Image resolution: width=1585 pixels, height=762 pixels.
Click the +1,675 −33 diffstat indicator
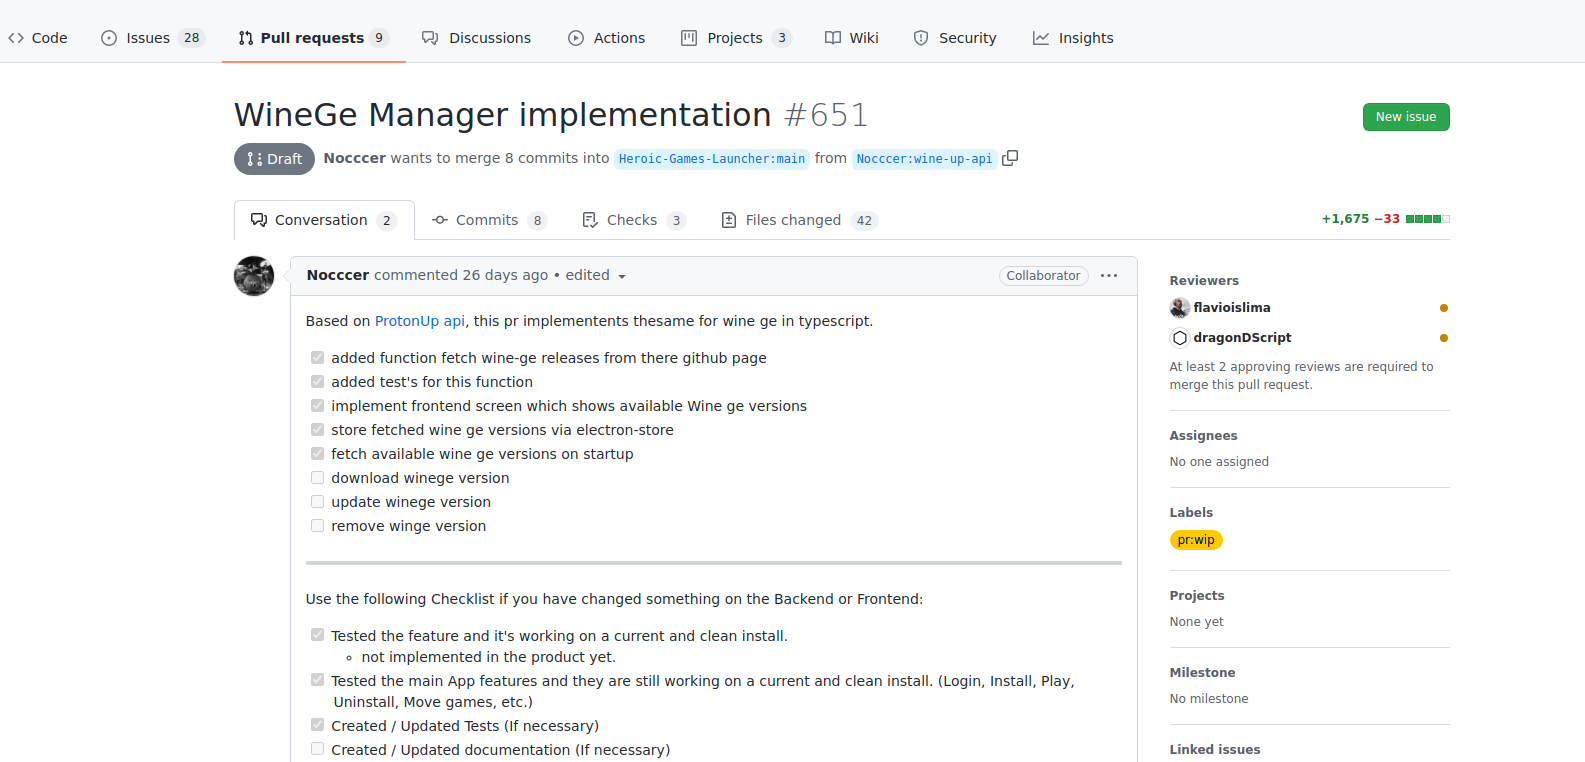click(x=1385, y=219)
